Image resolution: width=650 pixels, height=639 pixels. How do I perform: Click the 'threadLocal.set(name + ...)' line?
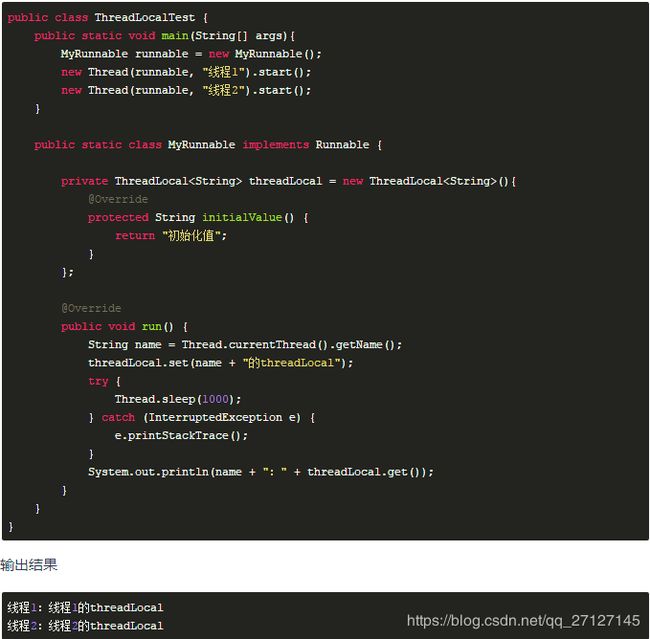point(220,363)
